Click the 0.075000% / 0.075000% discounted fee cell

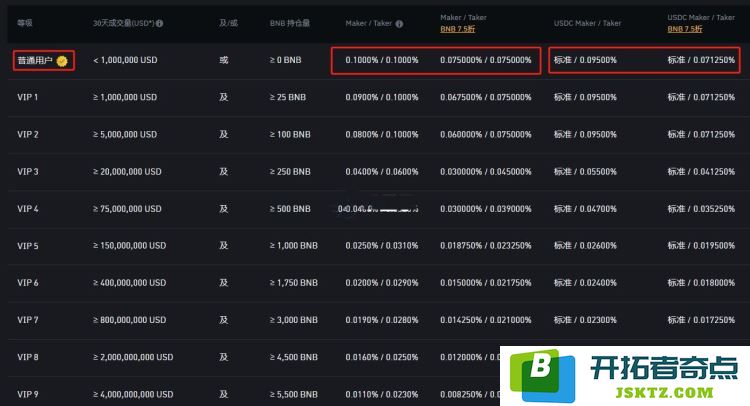pyautogui.click(x=485, y=60)
